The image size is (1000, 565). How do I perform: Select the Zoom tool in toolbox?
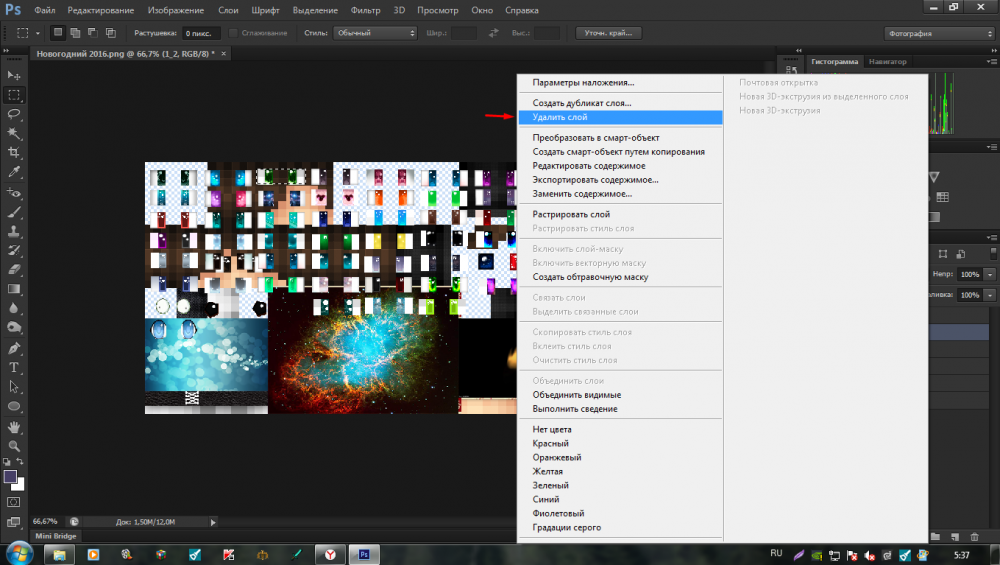(x=14, y=445)
